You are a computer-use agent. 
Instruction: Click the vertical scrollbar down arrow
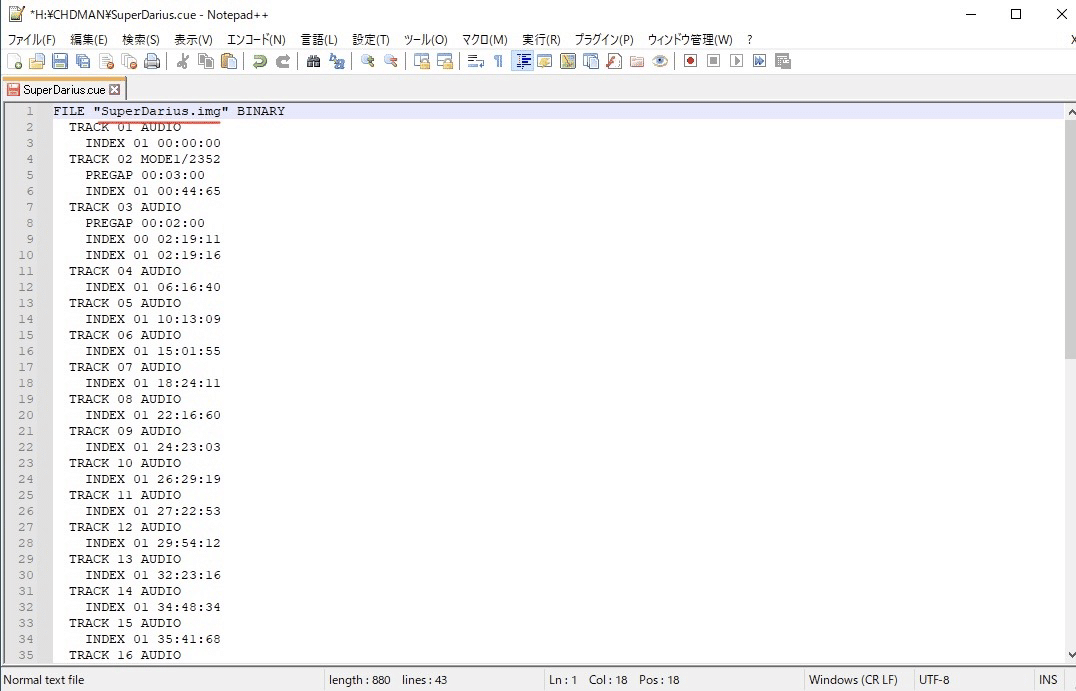point(1071,655)
